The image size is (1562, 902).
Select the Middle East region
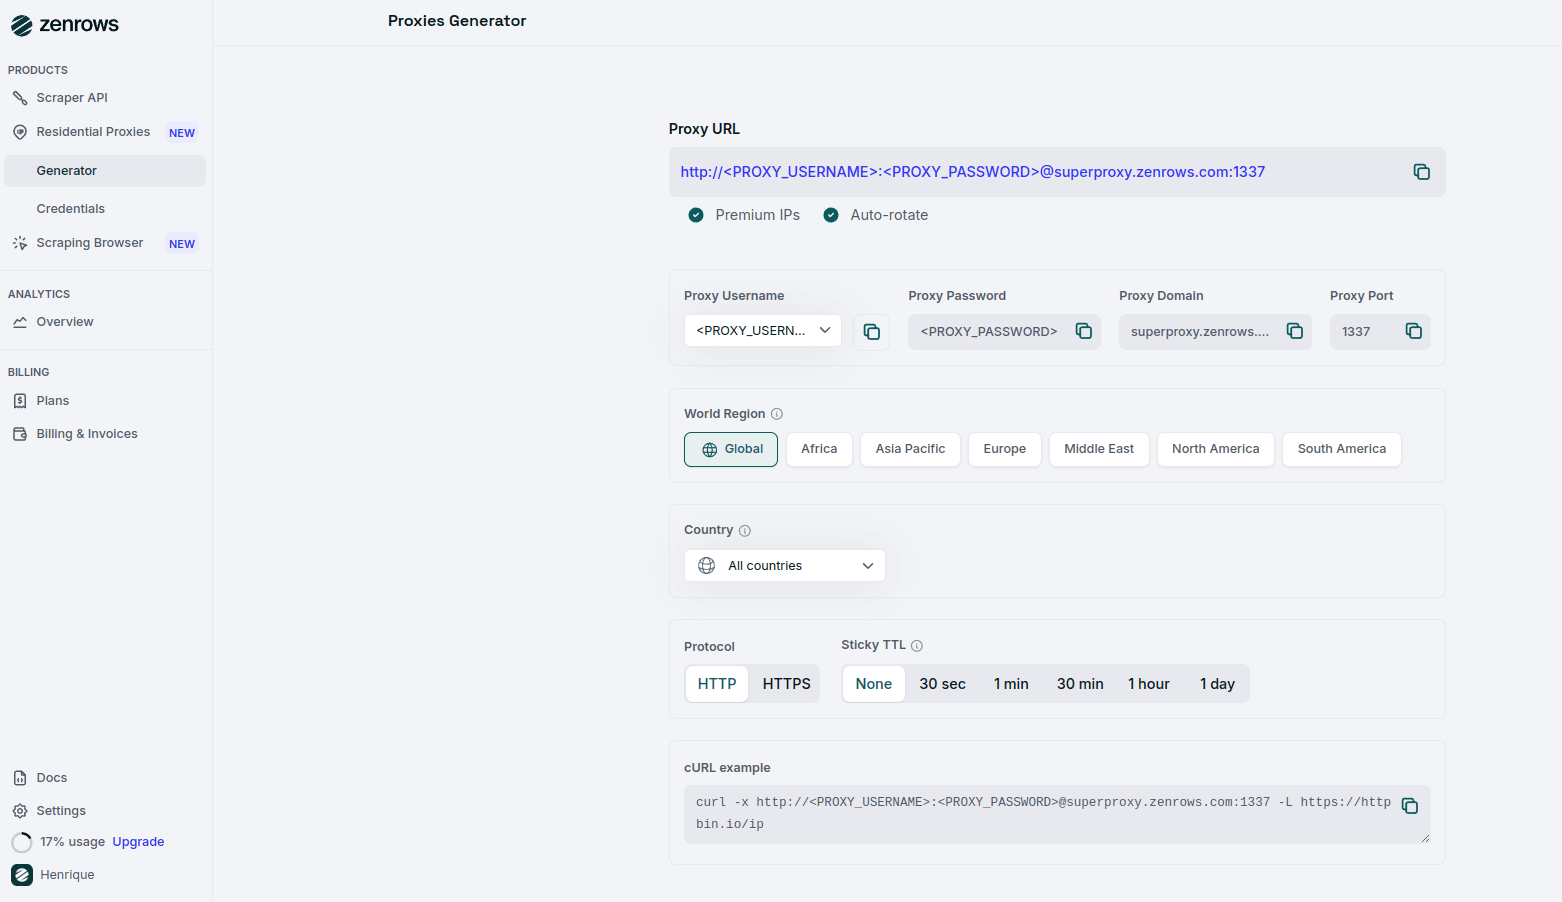(1099, 449)
